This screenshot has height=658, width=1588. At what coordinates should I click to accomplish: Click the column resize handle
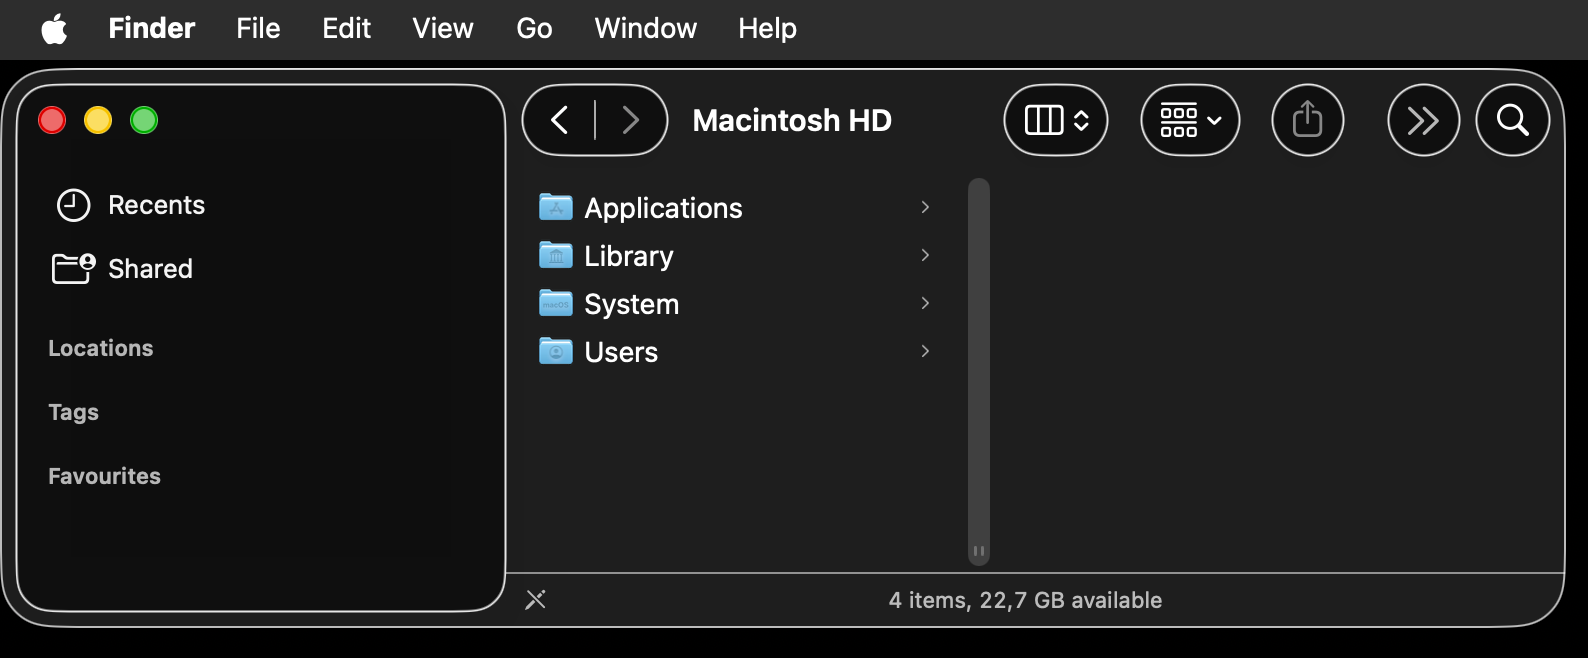tap(979, 551)
